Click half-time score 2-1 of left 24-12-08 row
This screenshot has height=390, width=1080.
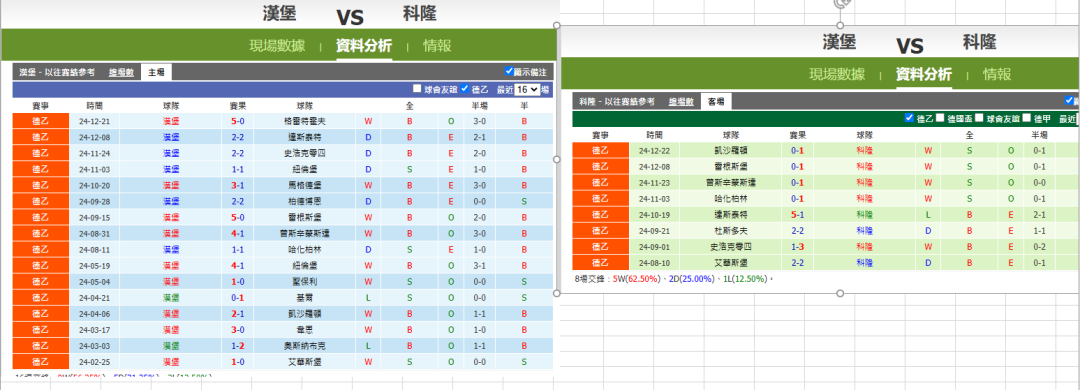click(x=479, y=137)
